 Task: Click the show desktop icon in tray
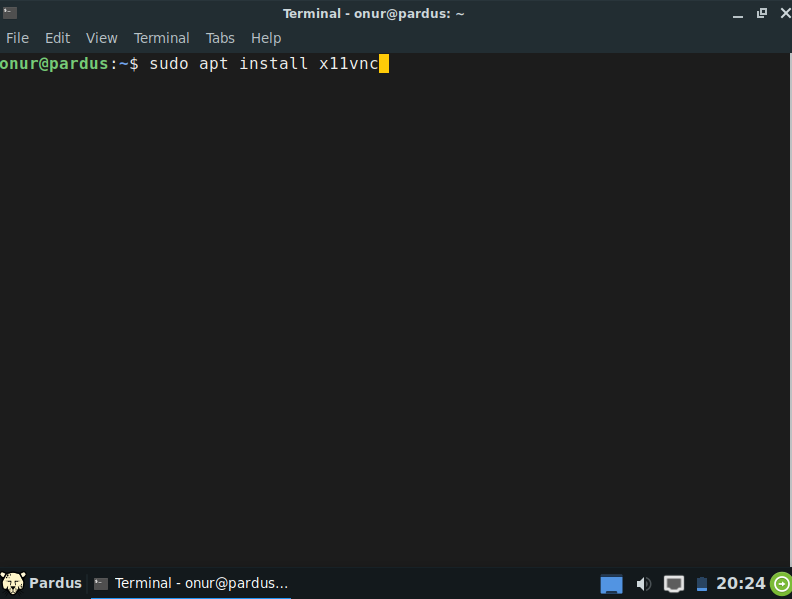click(x=611, y=584)
